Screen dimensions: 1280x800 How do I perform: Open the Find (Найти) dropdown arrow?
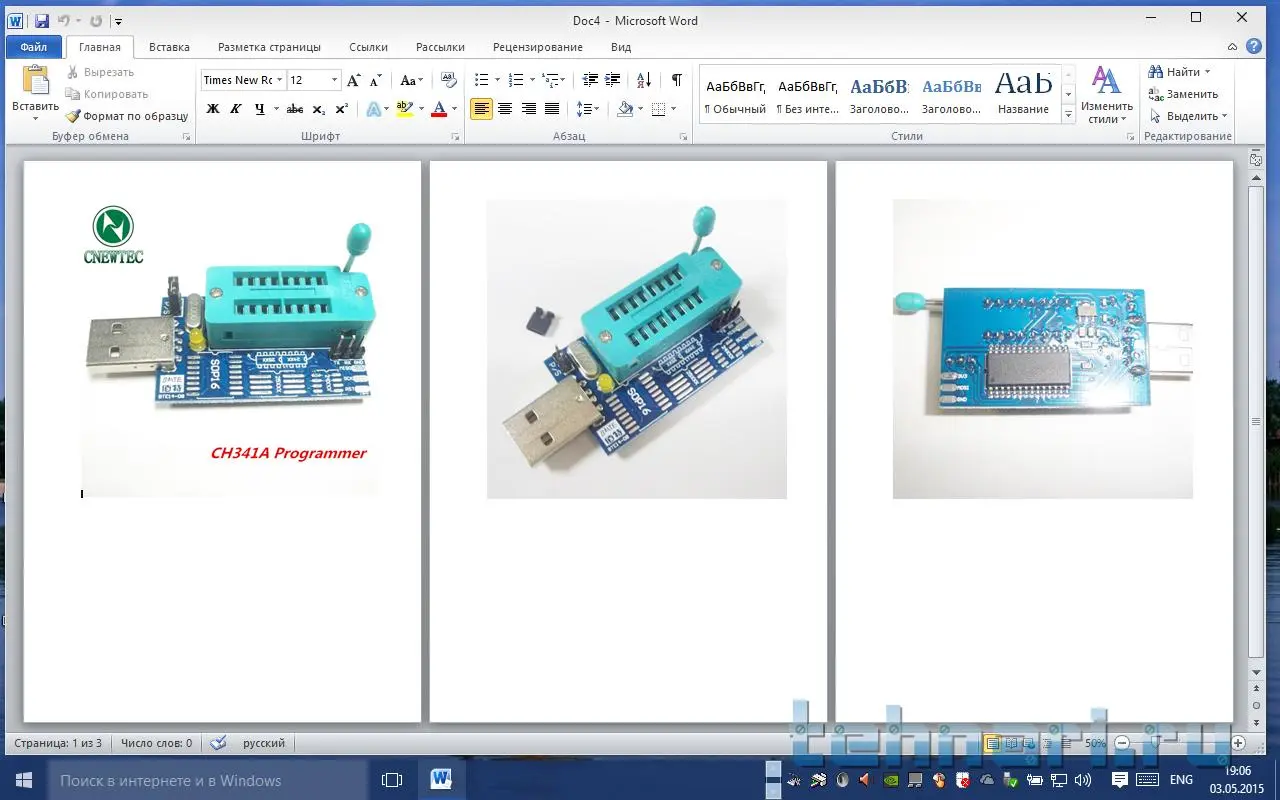(x=1207, y=72)
